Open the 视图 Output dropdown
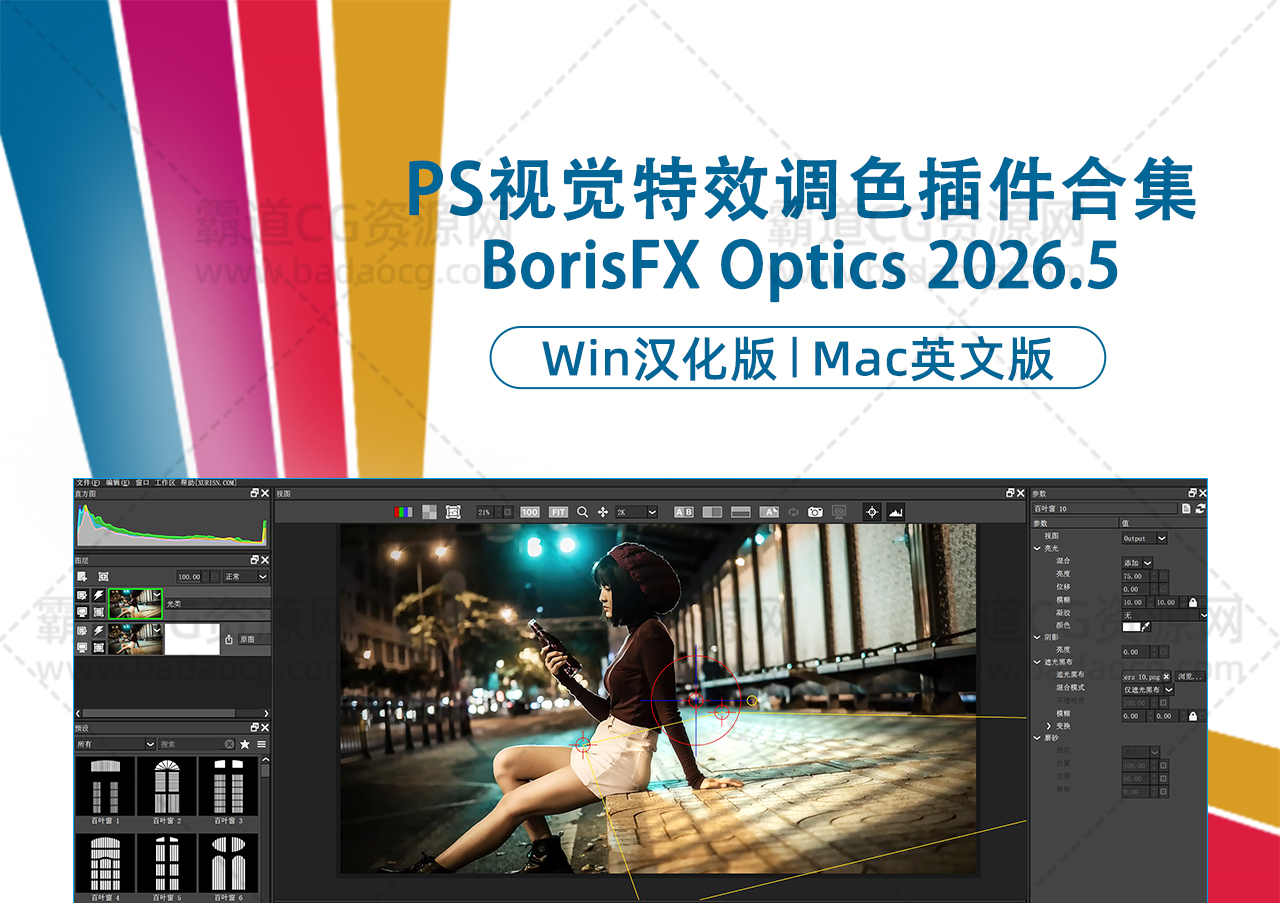The image size is (1280, 903). [1144, 538]
